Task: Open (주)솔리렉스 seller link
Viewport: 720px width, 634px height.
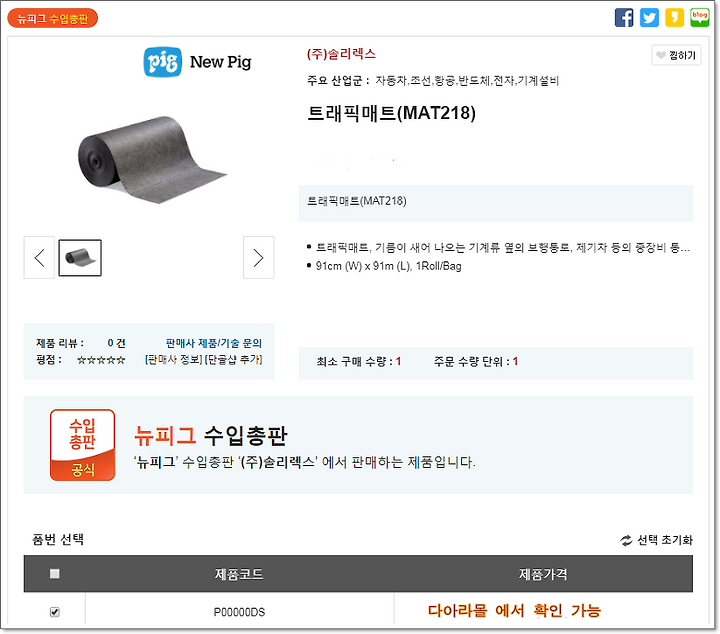Action: 341,54
